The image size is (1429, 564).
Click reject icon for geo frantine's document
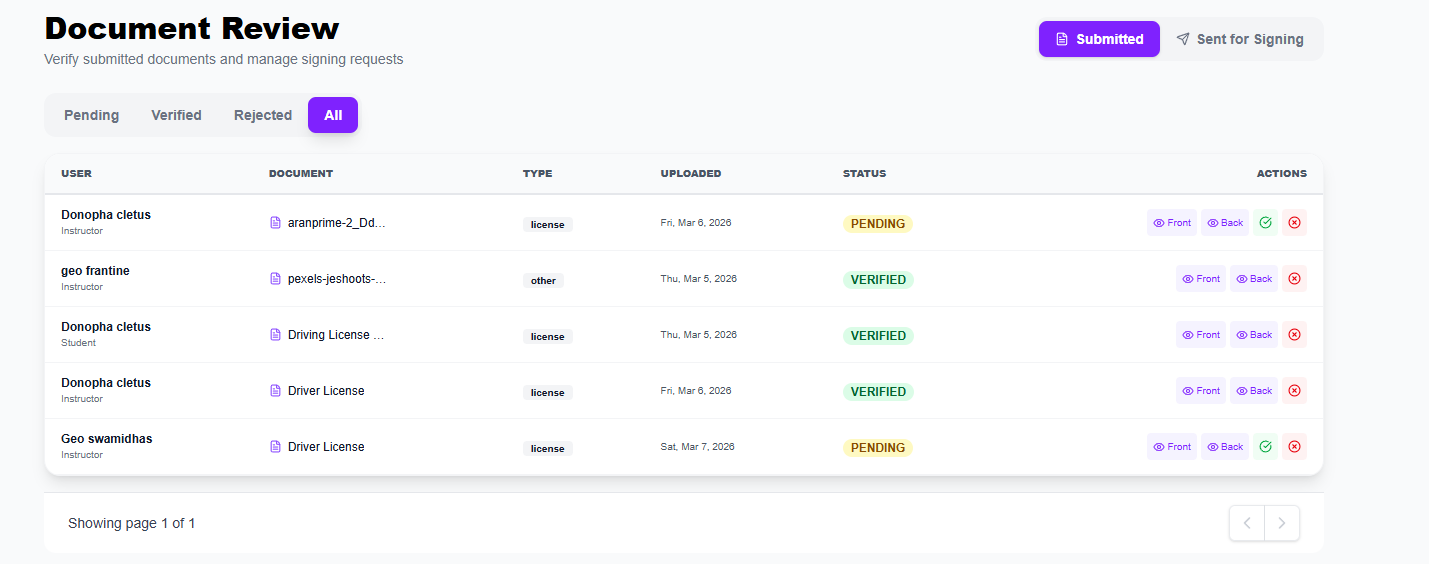click(1294, 279)
